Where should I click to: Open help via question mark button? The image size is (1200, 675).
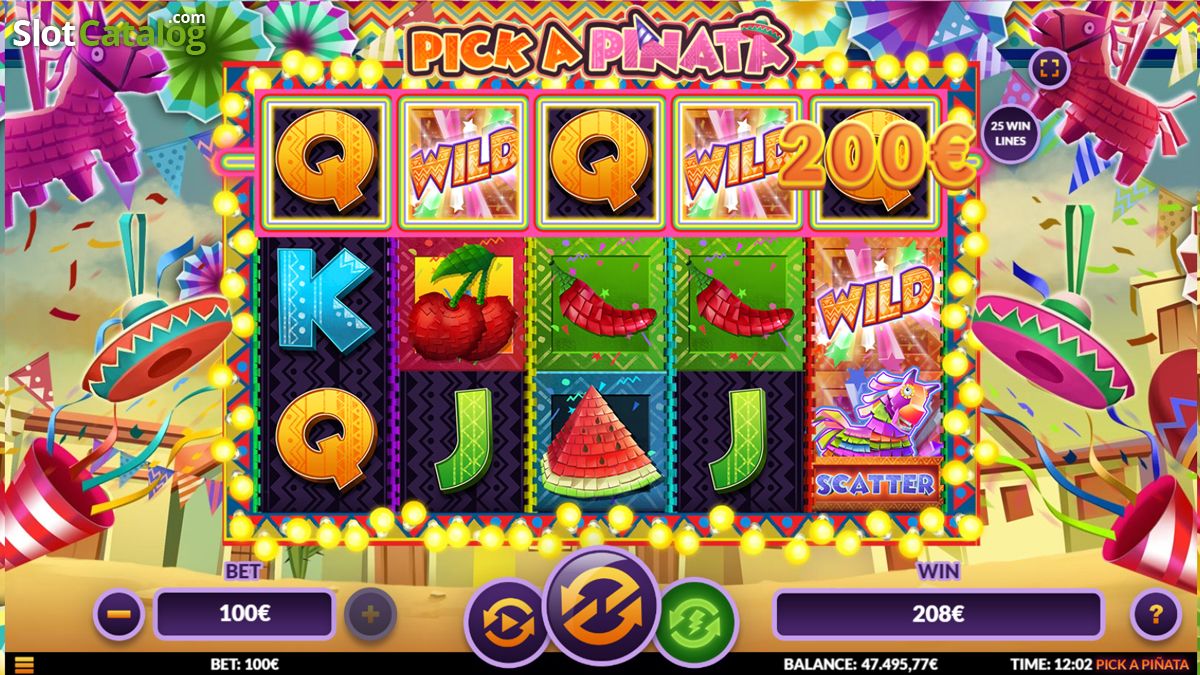pyautogui.click(x=1155, y=614)
